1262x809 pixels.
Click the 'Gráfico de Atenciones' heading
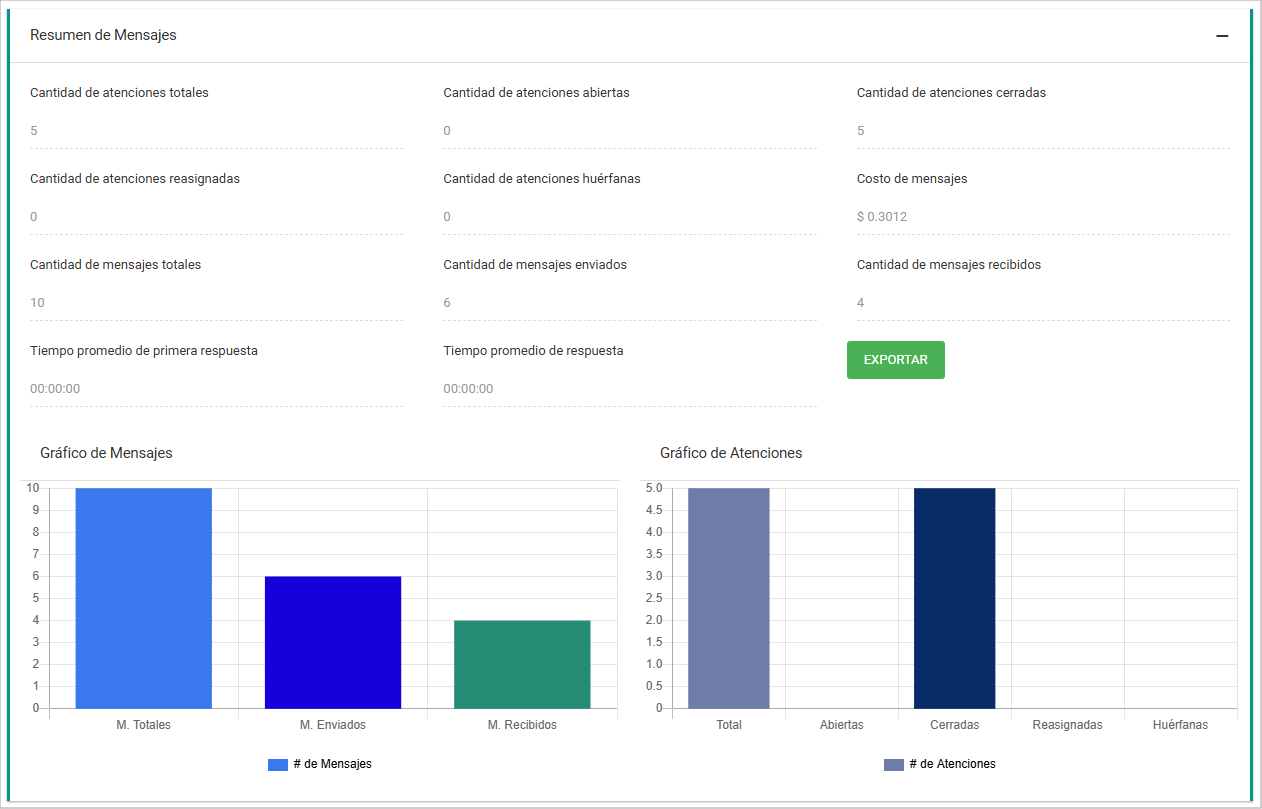[730, 452]
